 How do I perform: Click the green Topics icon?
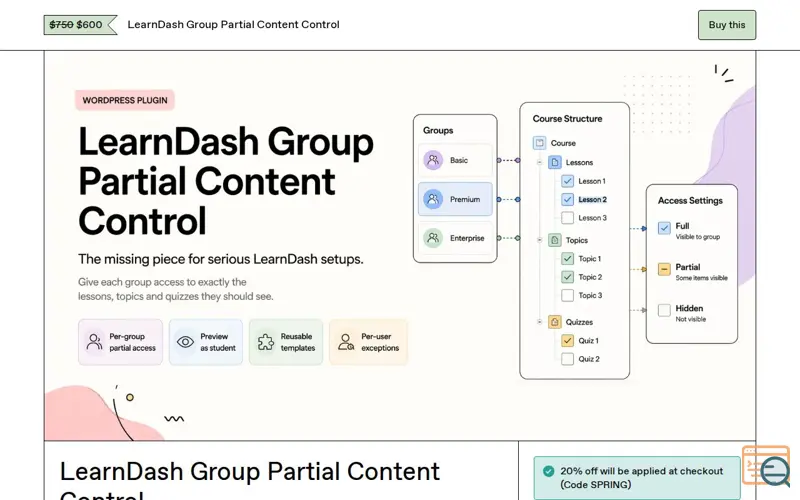pyautogui.click(x=555, y=240)
